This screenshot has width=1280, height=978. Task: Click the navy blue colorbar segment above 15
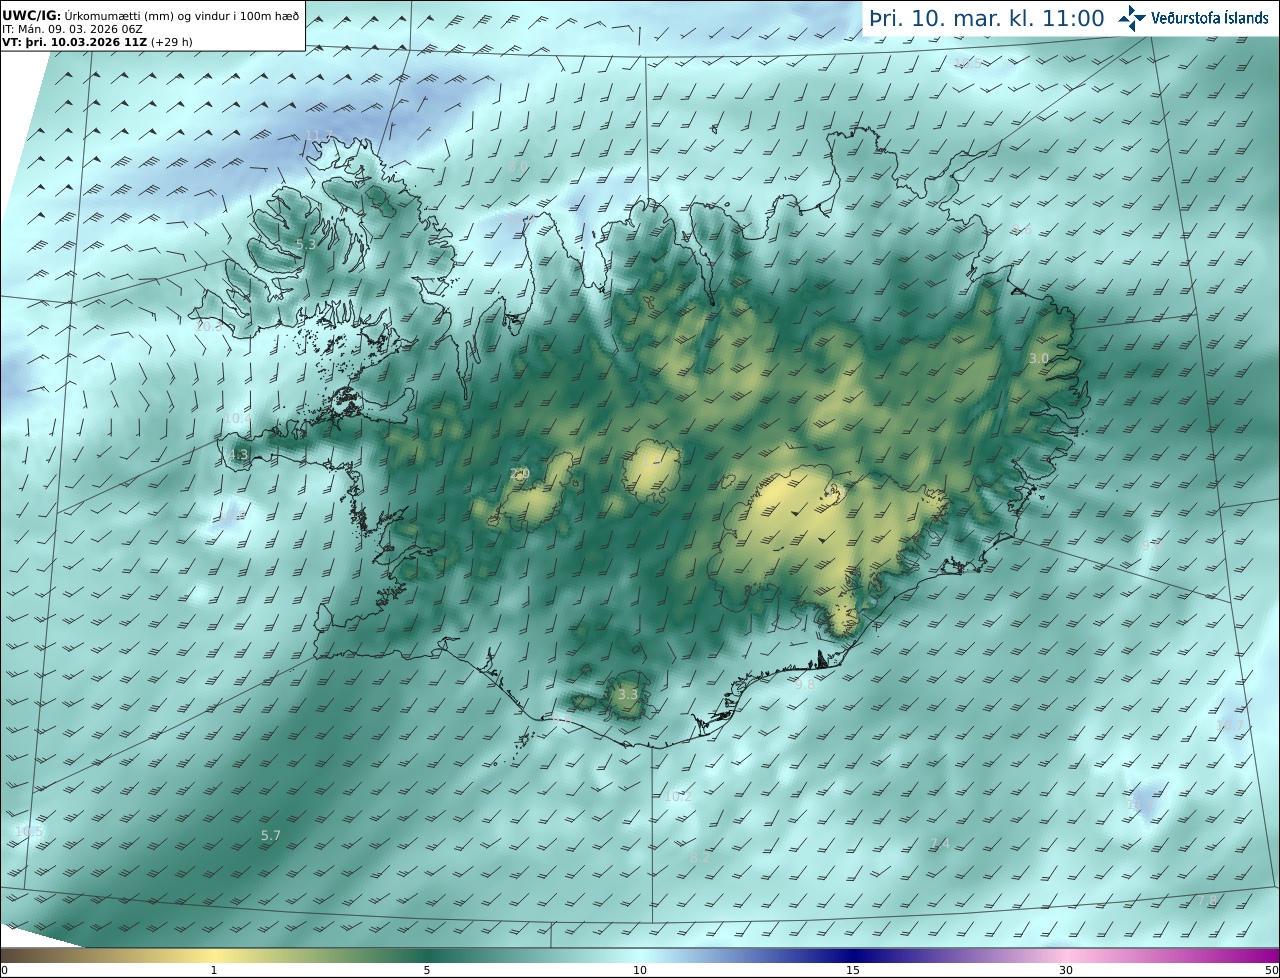pyautogui.click(x=853, y=955)
